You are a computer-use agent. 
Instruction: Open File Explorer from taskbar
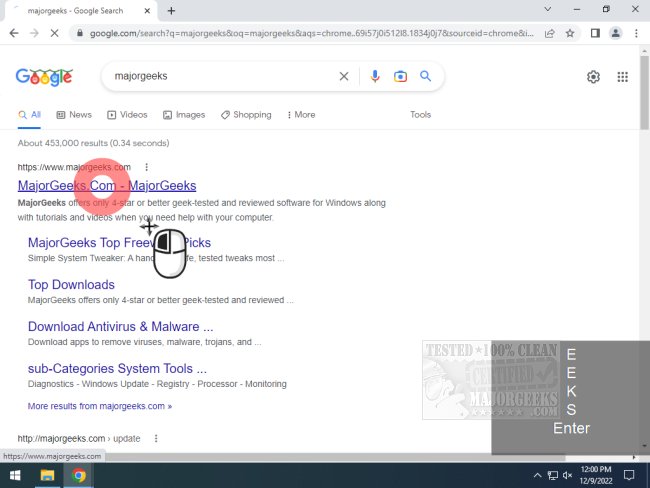click(x=47, y=475)
